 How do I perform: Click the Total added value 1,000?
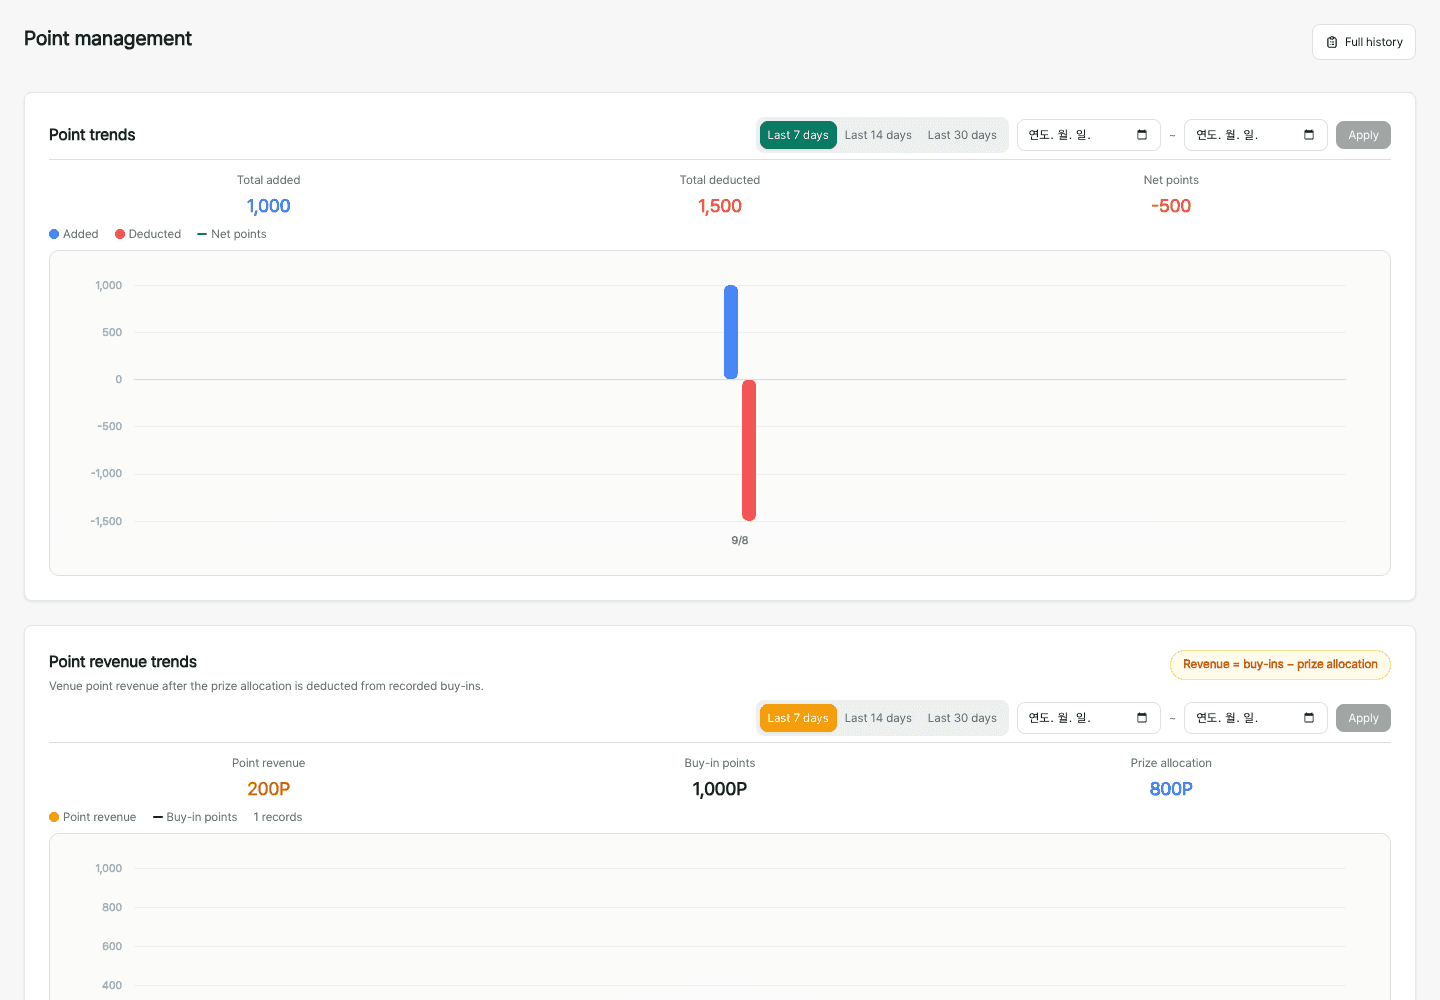coord(268,206)
